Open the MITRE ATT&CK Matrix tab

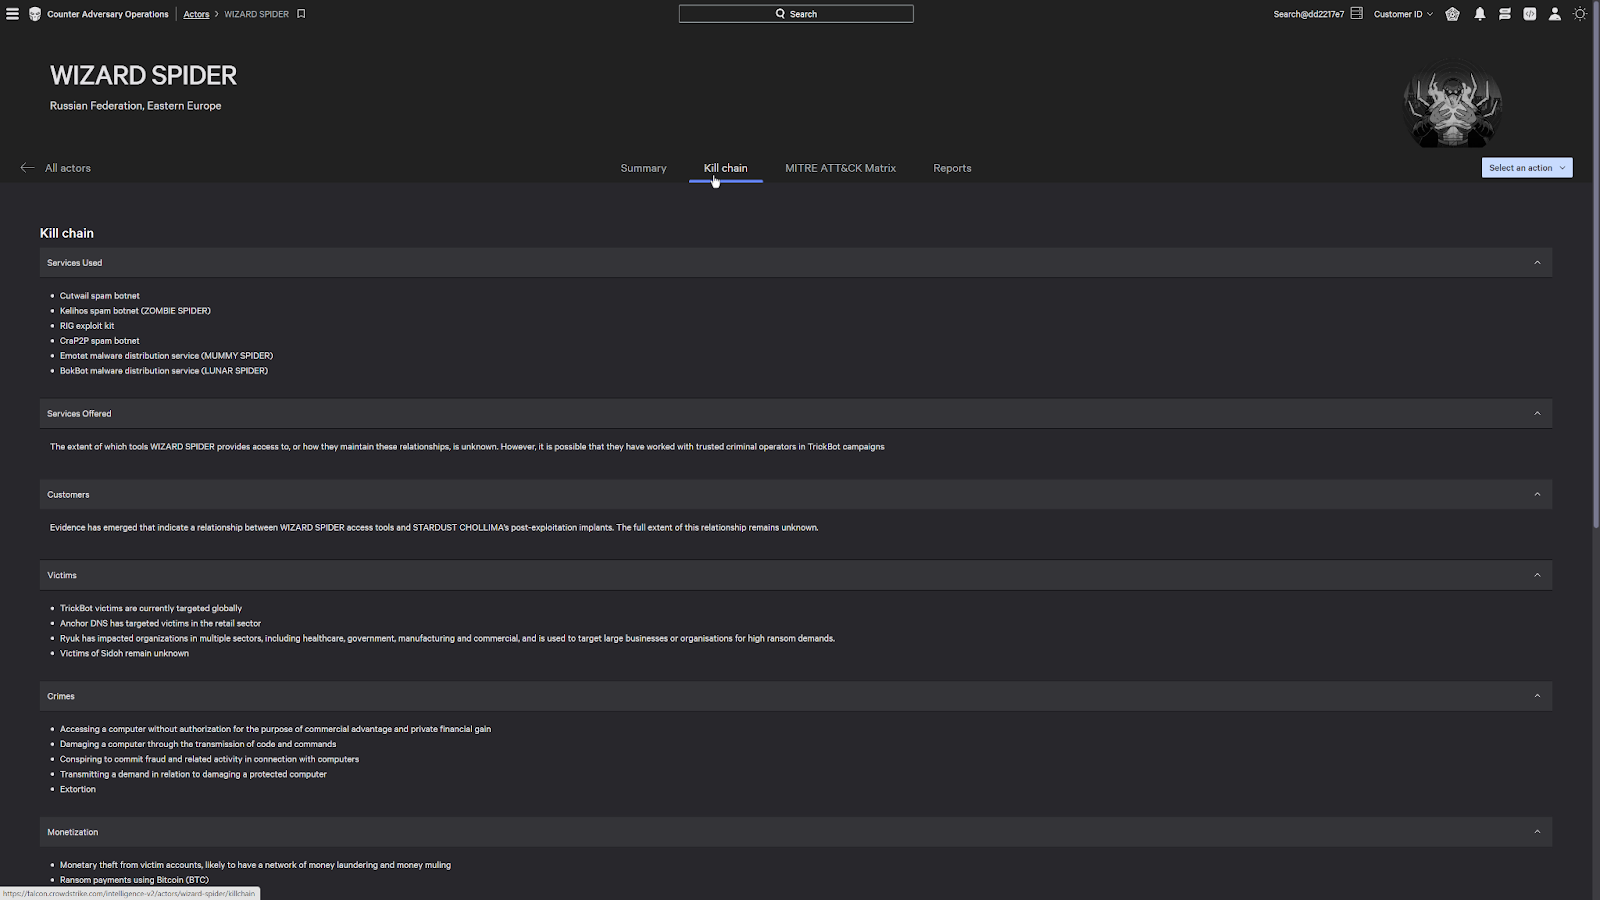pyautogui.click(x=840, y=168)
